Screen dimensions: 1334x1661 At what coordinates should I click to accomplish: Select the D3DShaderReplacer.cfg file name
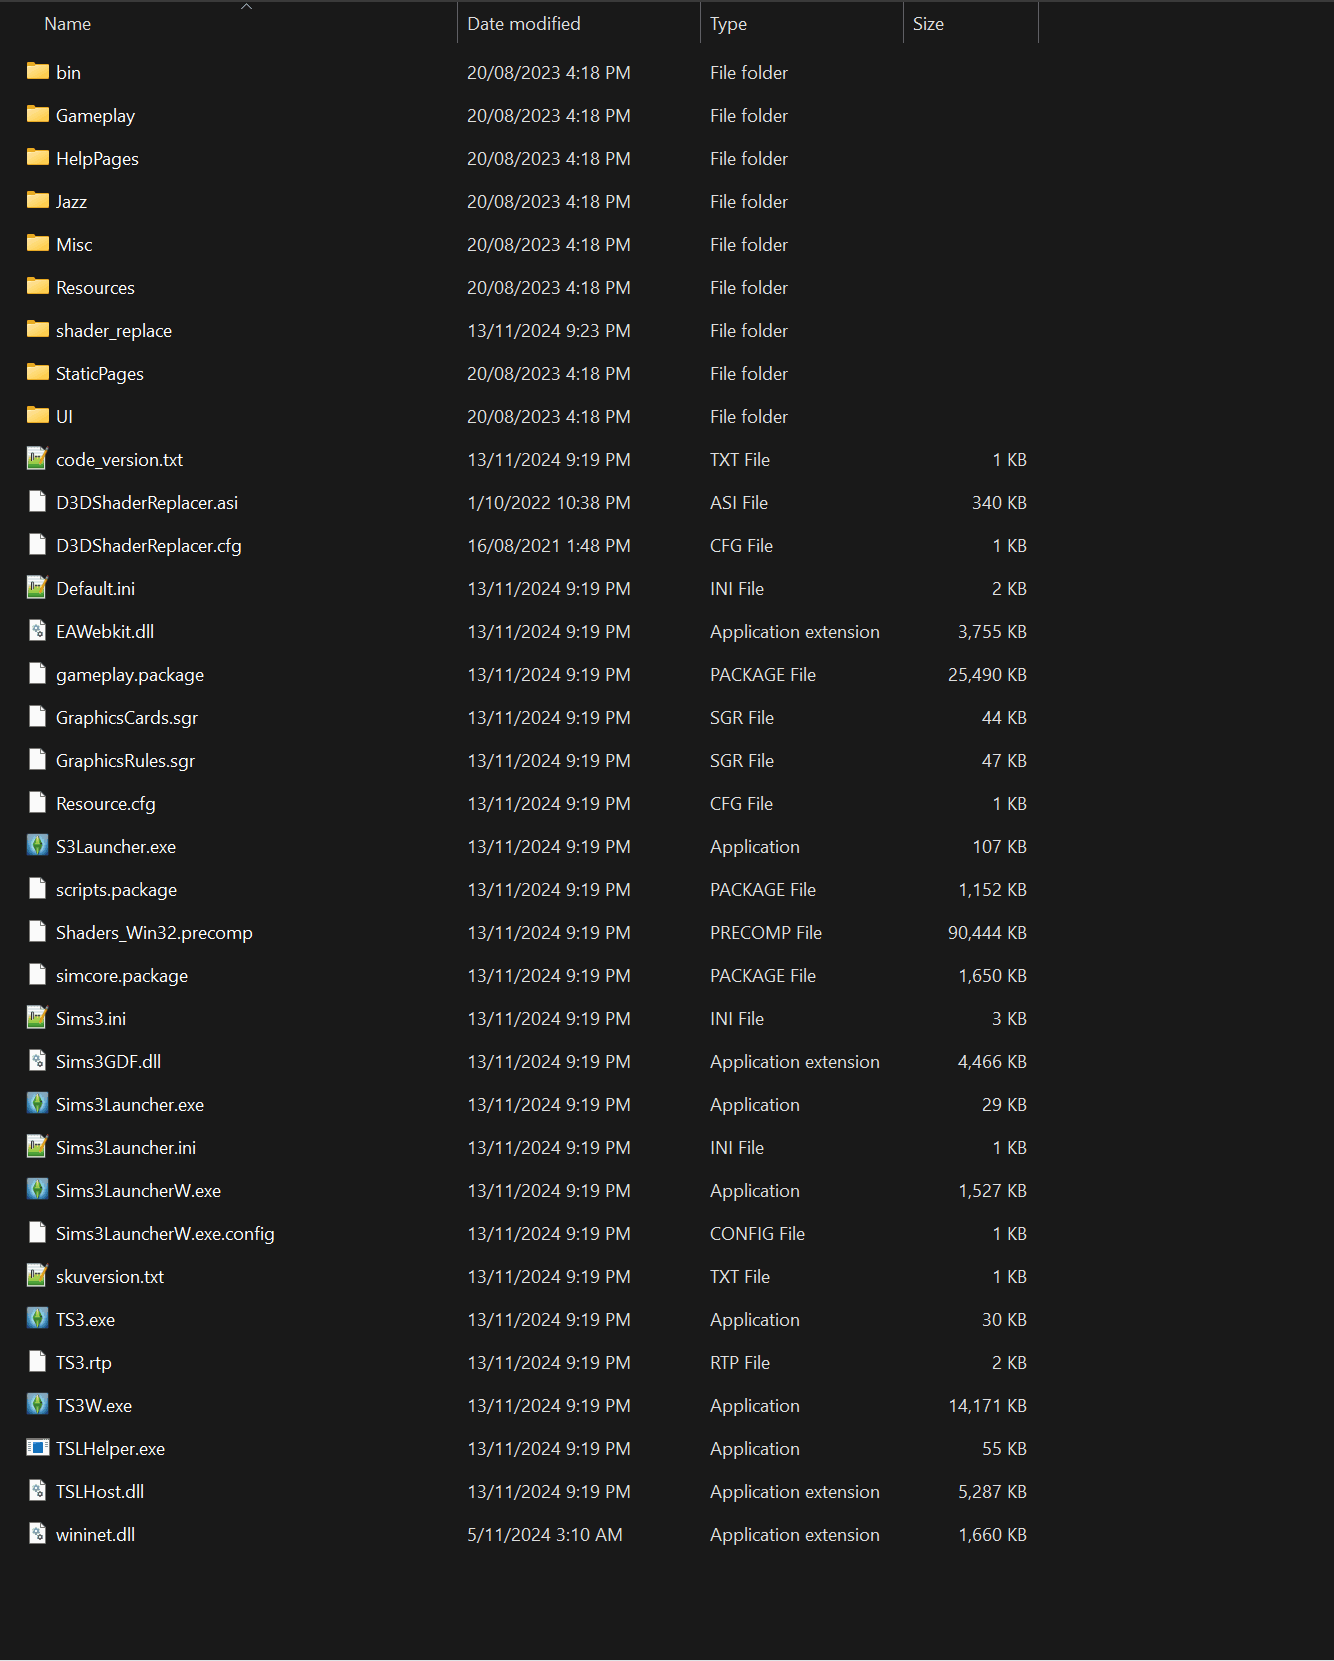pyautogui.click(x=149, y=546)
